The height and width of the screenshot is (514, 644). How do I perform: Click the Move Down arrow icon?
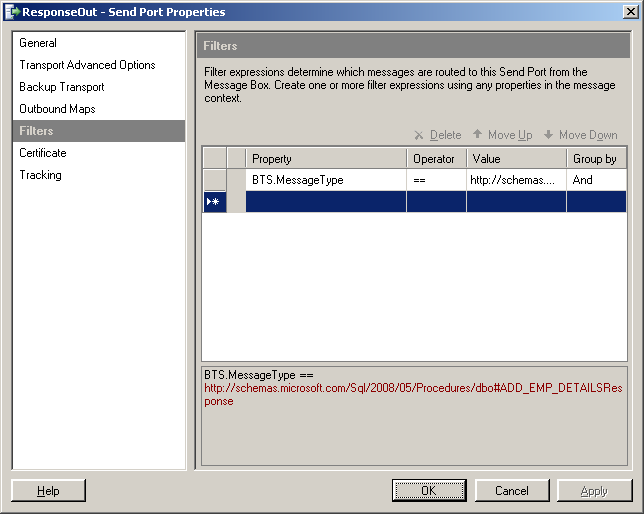[x=548, y=134]
